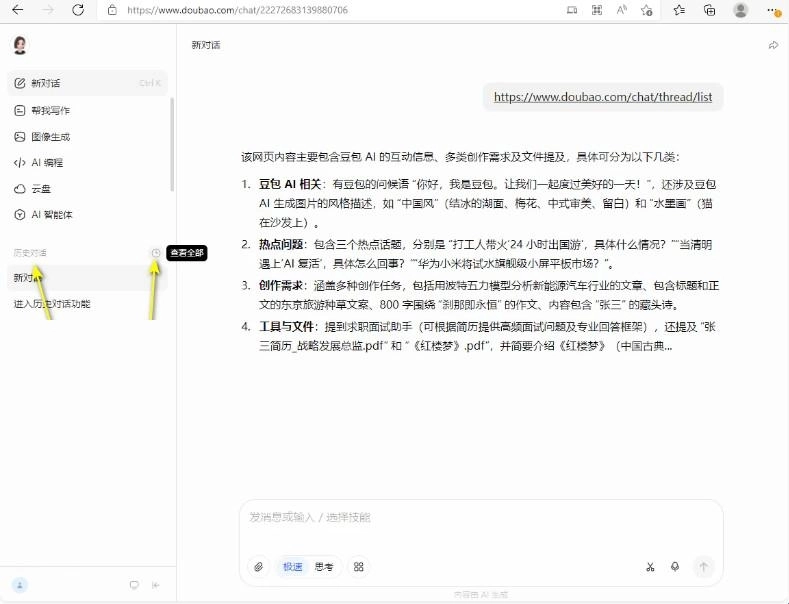This screenshot has width=789, height=604.
Task: Click the scissors screenshot icon
Action: pos(650,567)
